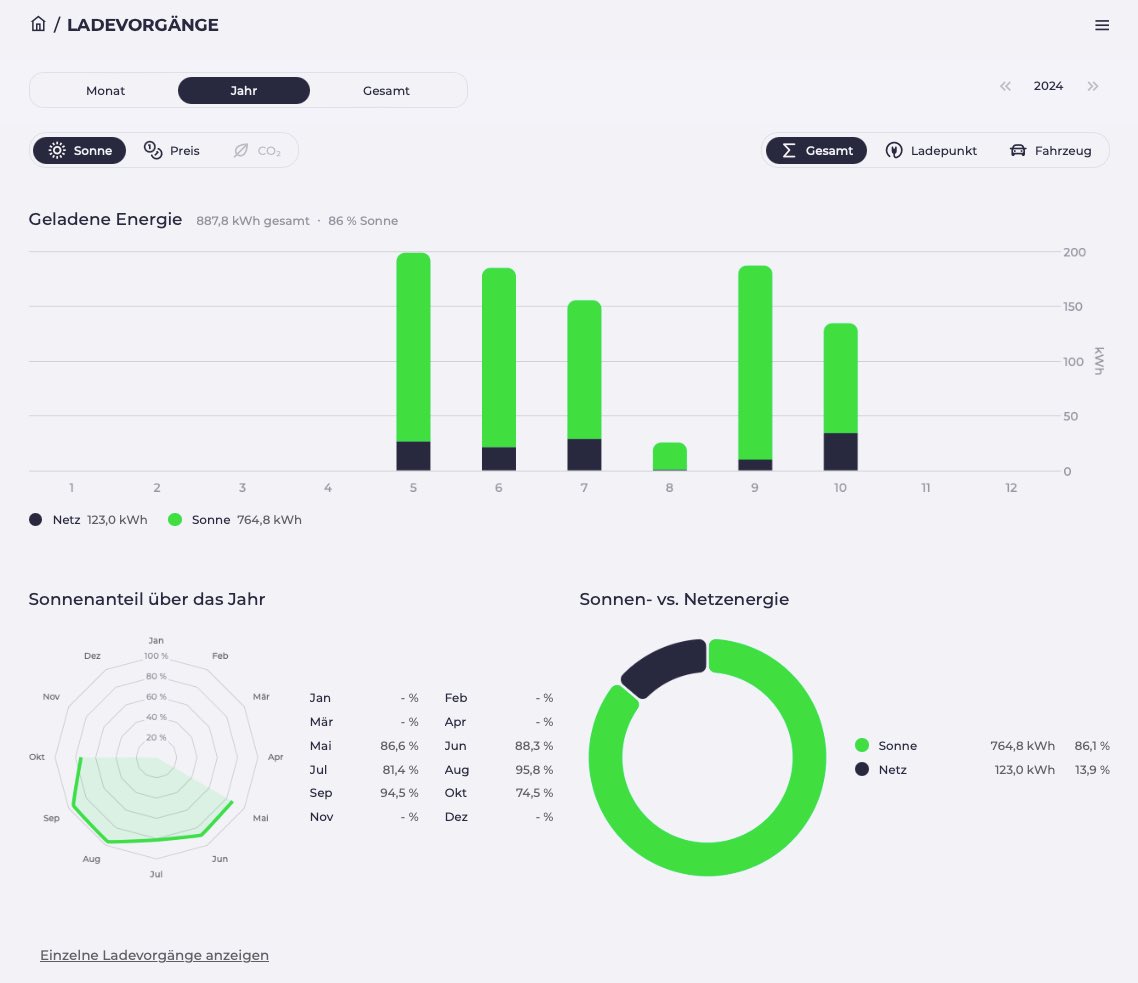Click the 123,0 kWh Netz donut legend value
The width and height of the screenshot is (1138, 983).
[x=1025, y=770]
